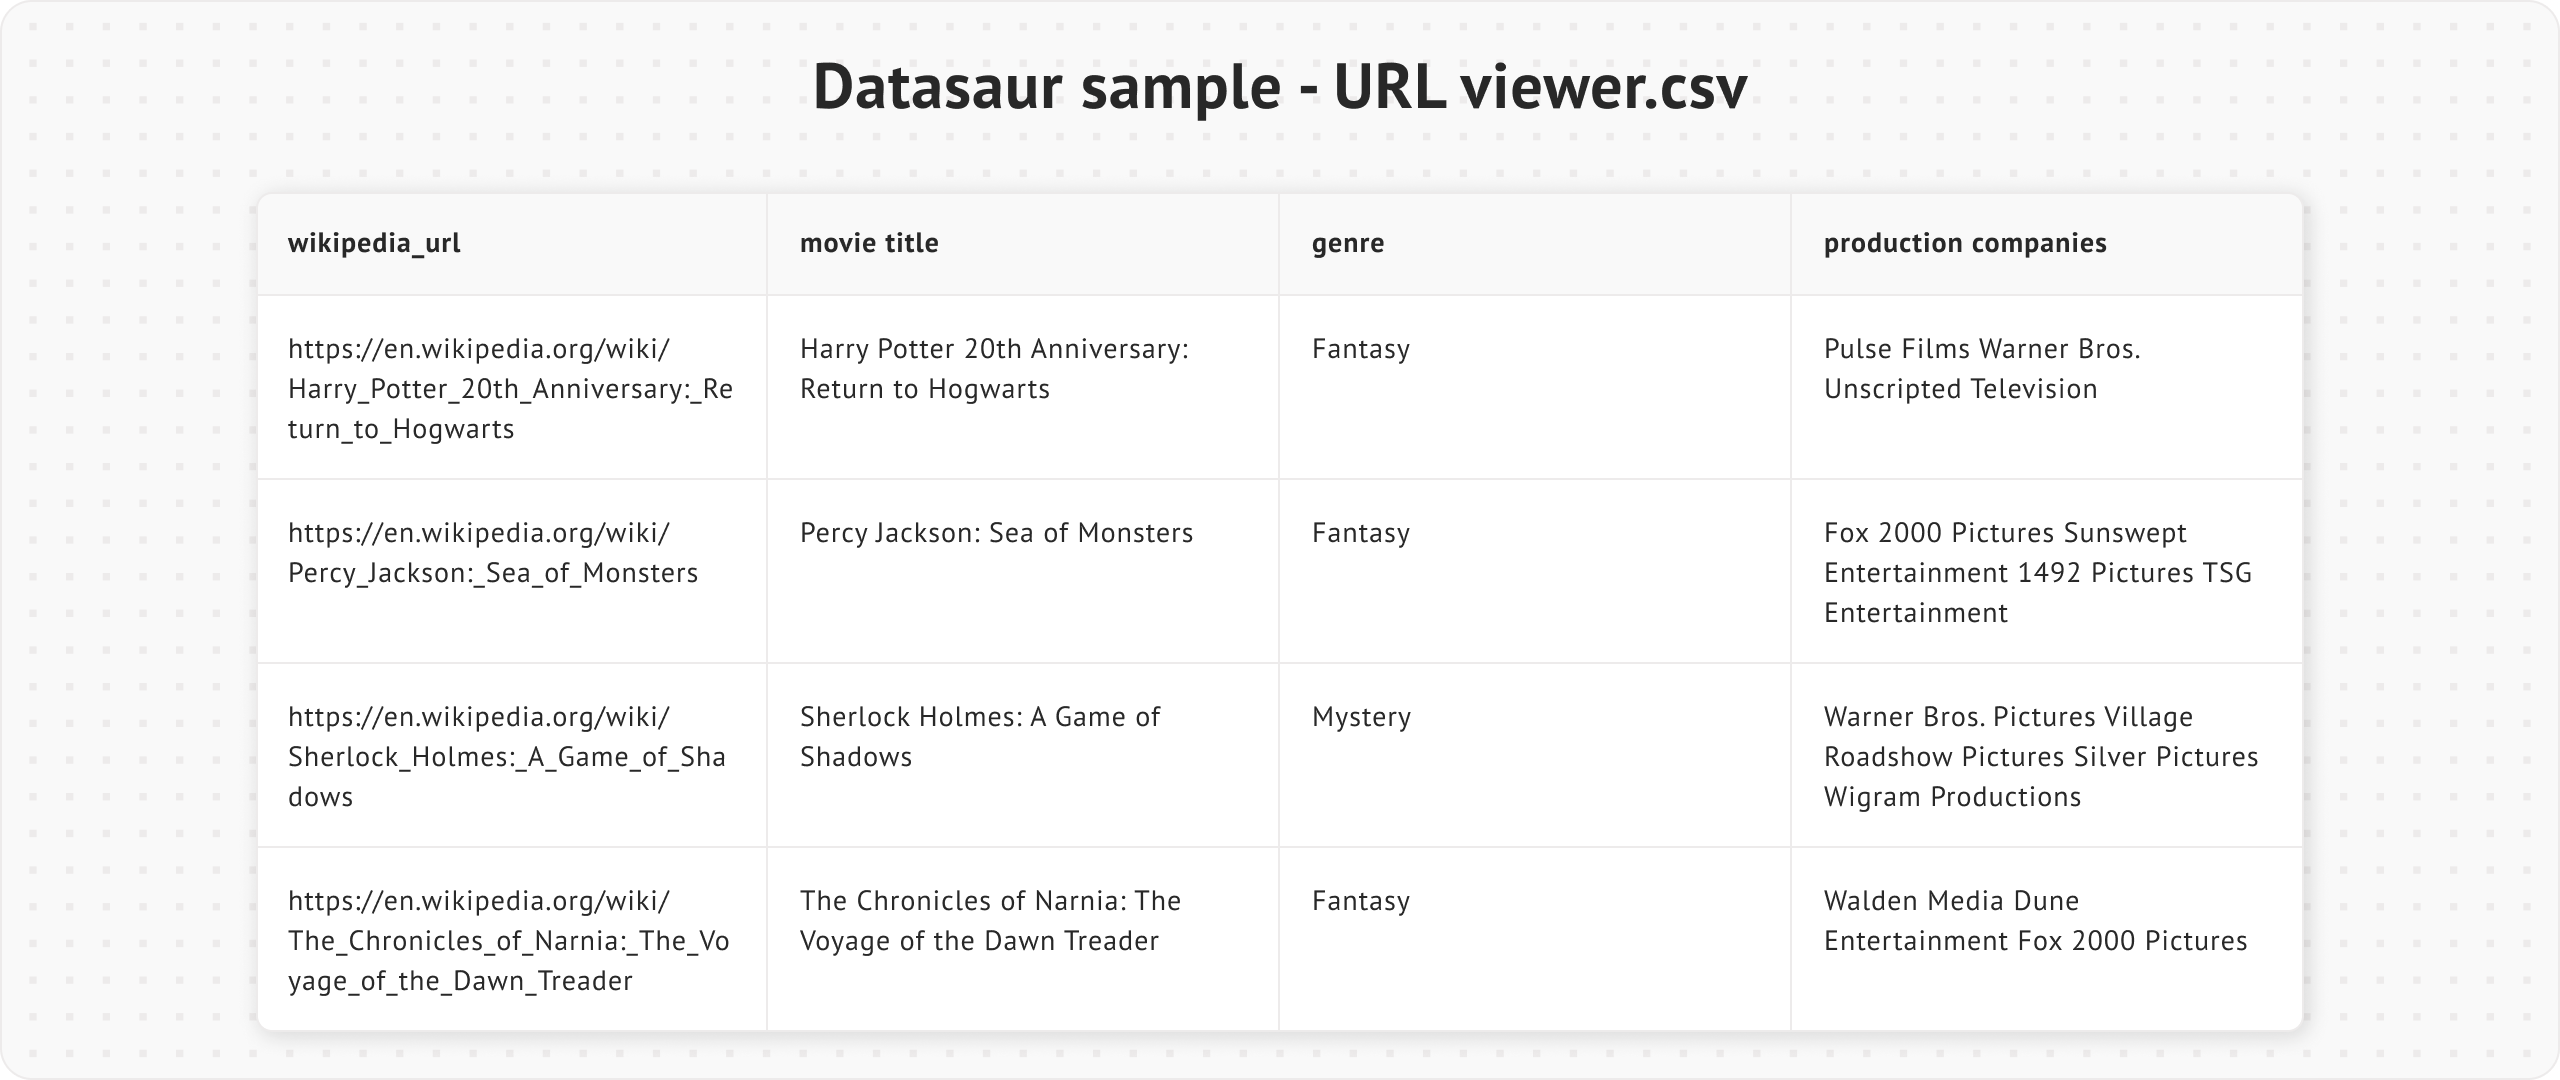The height and width of the screenshot is (1080, 2560).
Task: Open the Sherlock Holmes Wikipedia URL
Action: 506,757
